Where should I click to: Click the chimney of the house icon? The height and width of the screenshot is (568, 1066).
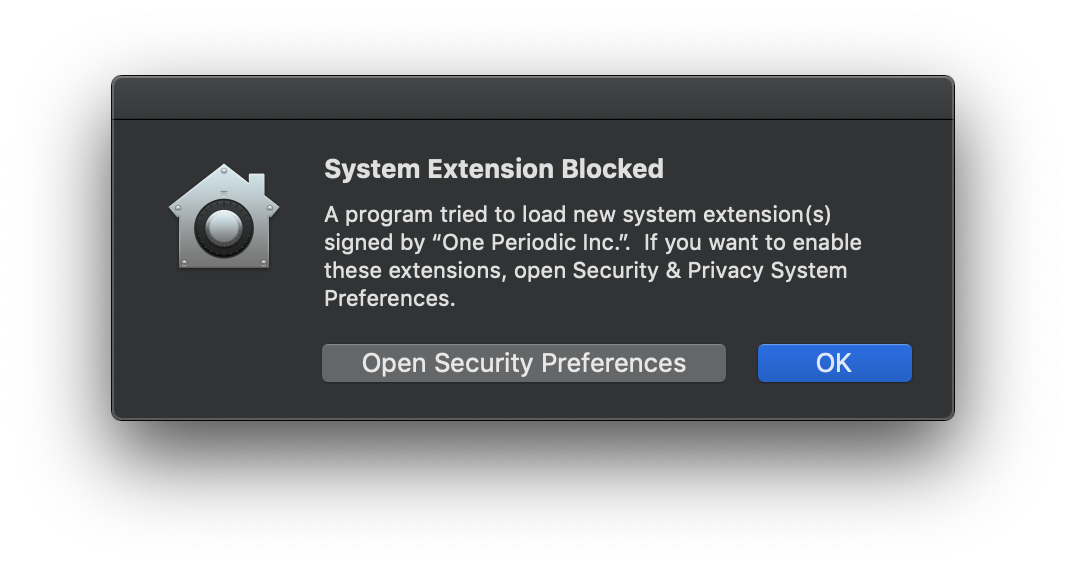(256, 186)
